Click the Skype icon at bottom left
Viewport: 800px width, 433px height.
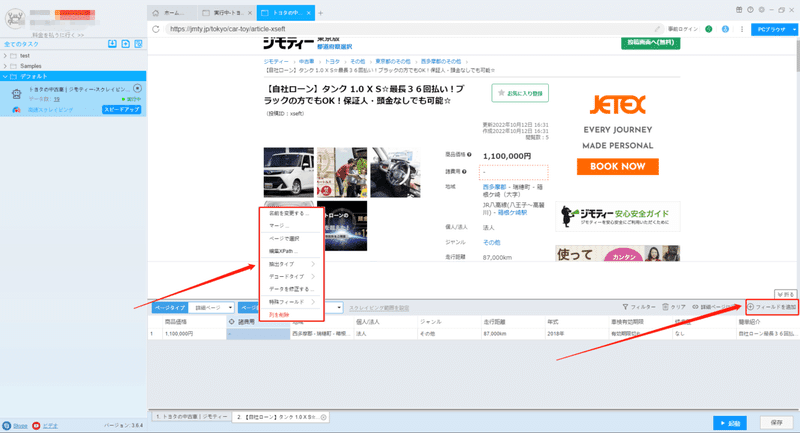7,425
